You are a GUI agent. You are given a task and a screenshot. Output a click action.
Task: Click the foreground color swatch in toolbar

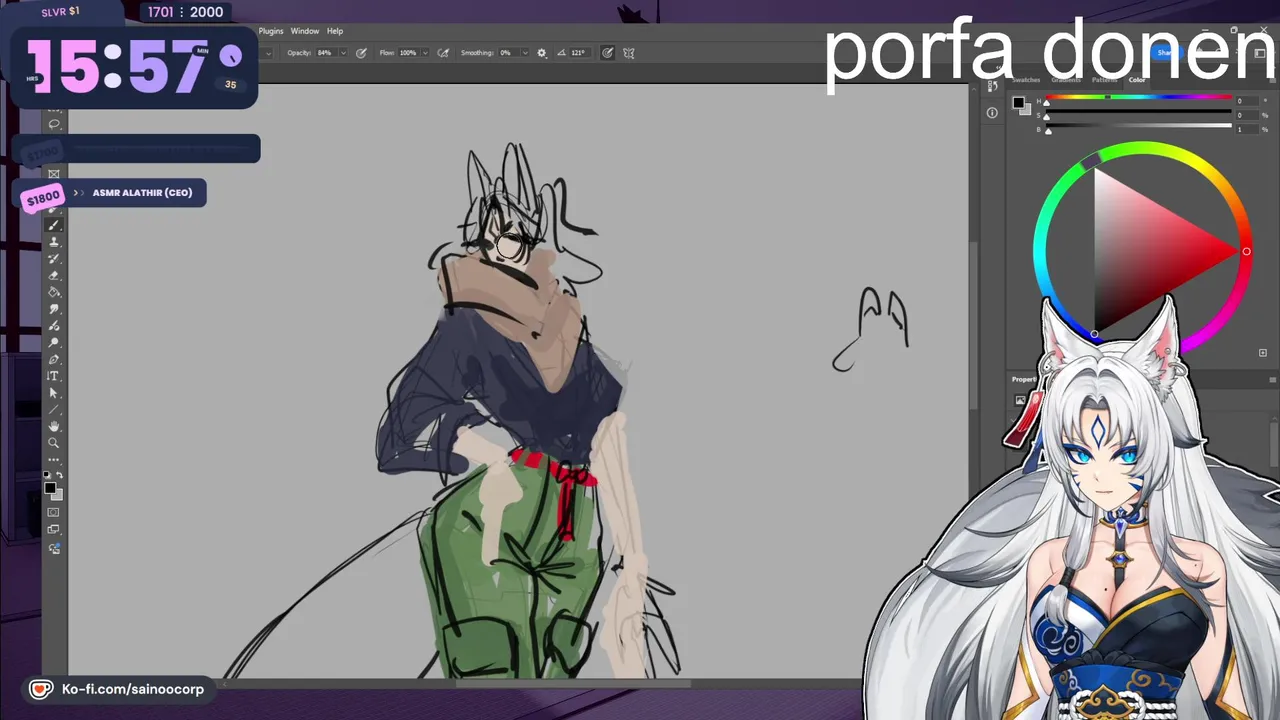pos(50,488)
